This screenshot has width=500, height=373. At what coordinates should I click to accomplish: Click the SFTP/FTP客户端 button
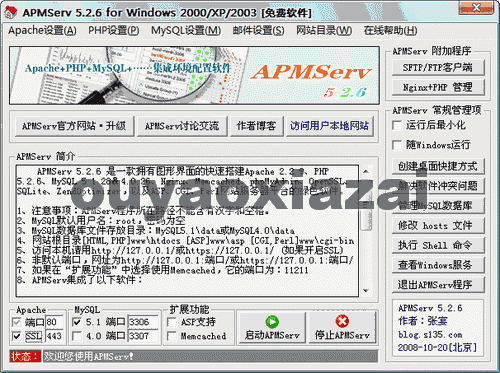(438, 68)
